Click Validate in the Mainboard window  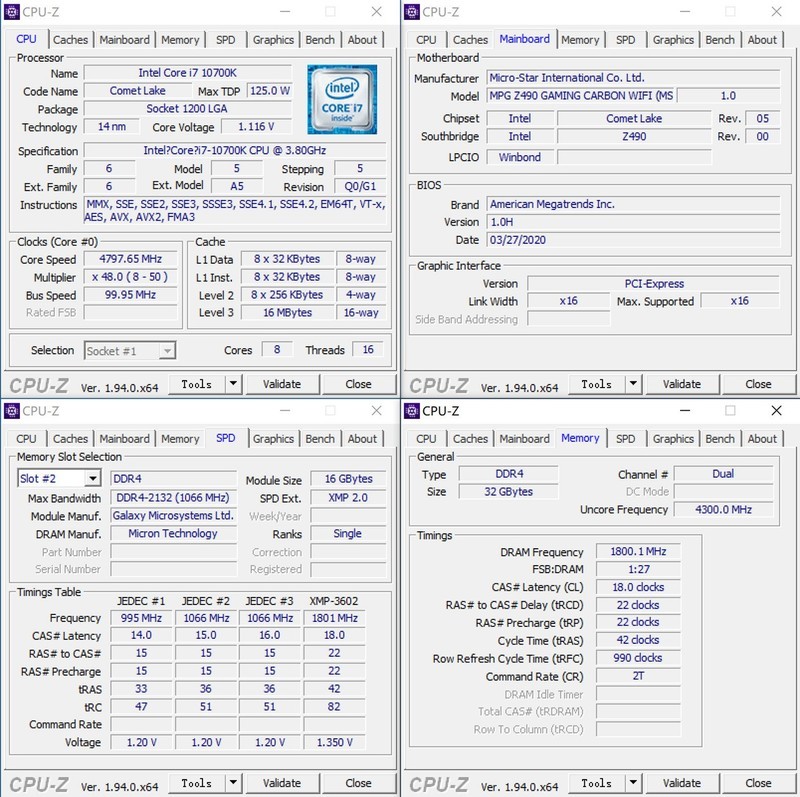[683, 383]
